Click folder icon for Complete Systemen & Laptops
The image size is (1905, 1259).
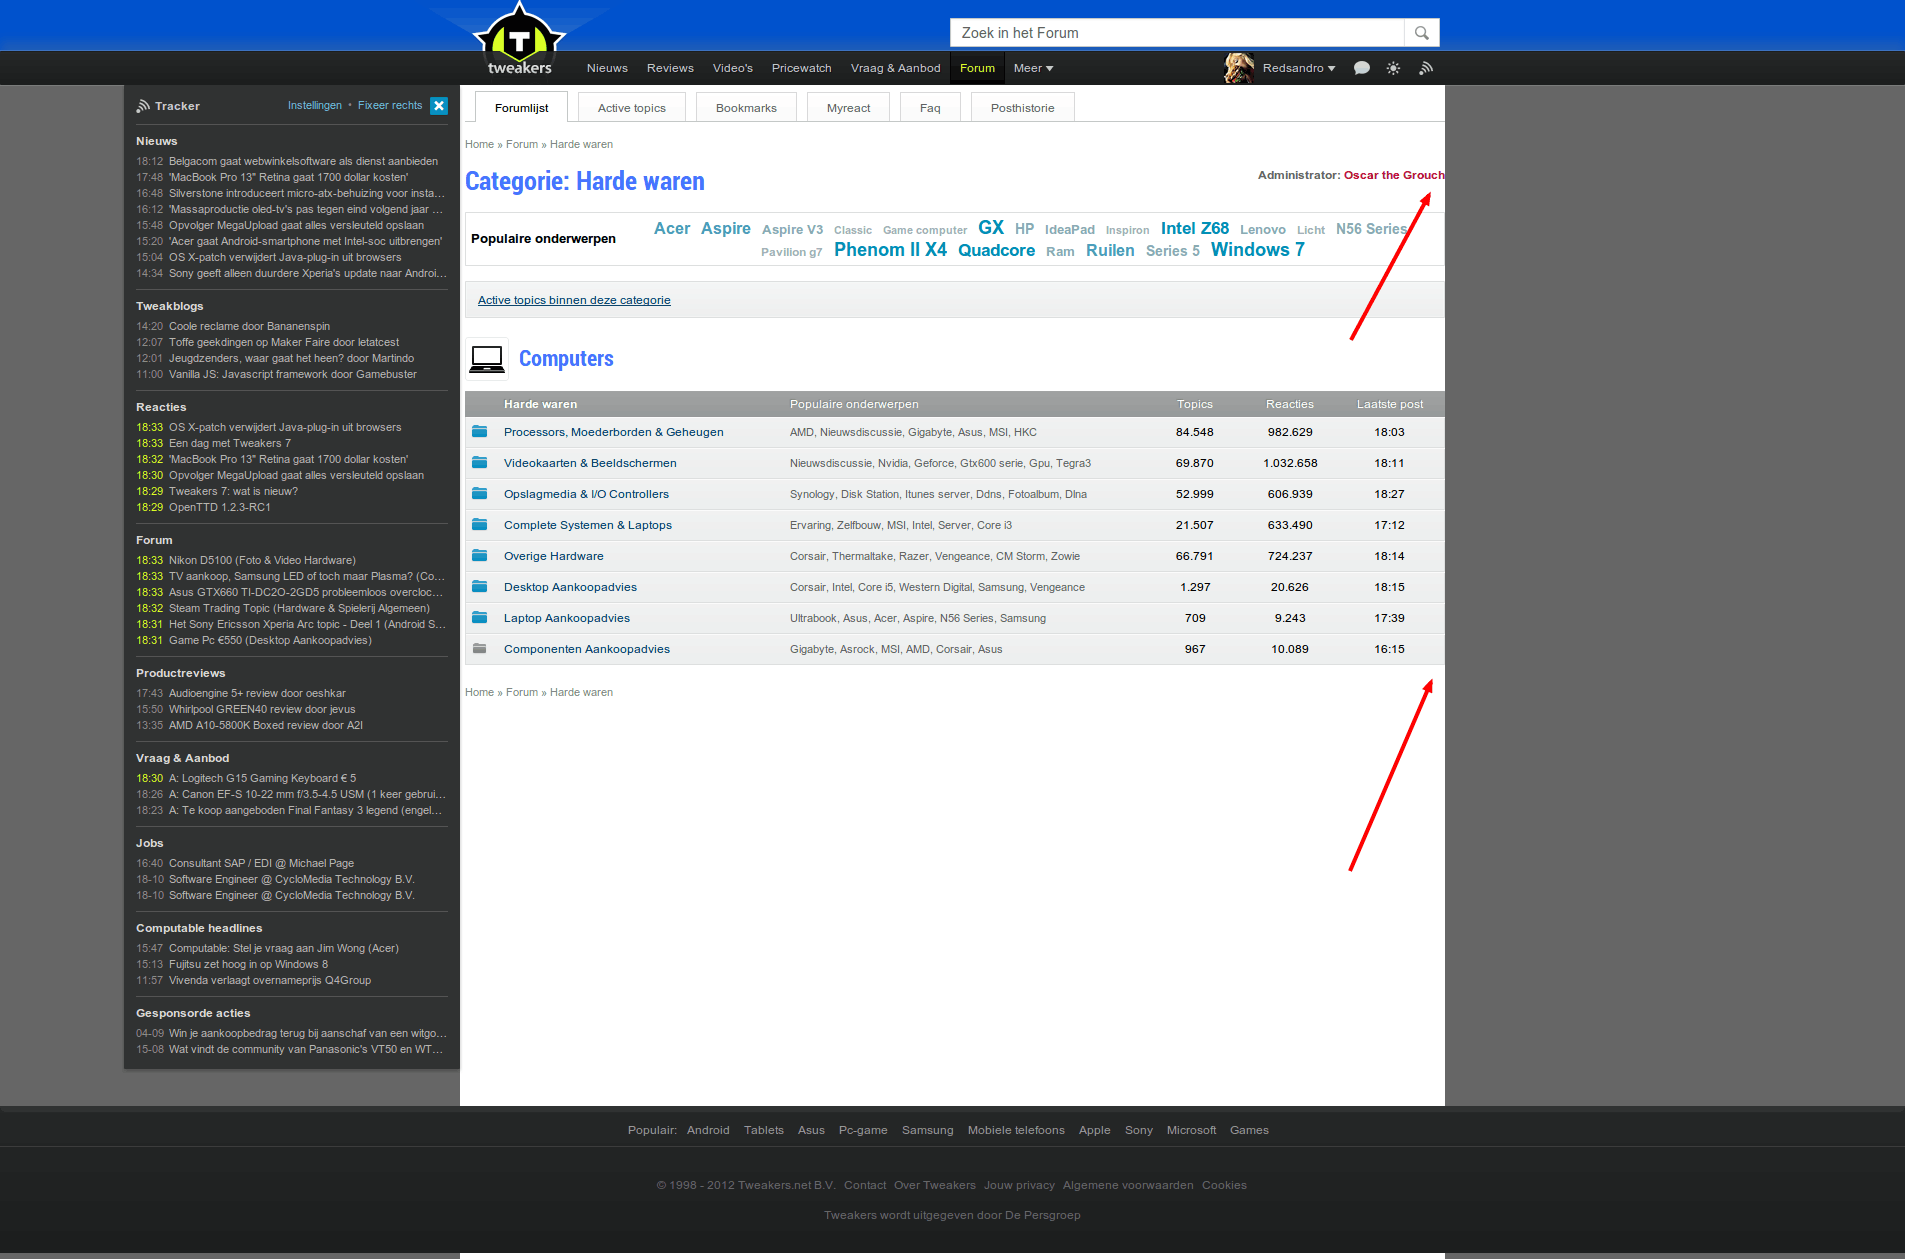(x=480, y=525)
